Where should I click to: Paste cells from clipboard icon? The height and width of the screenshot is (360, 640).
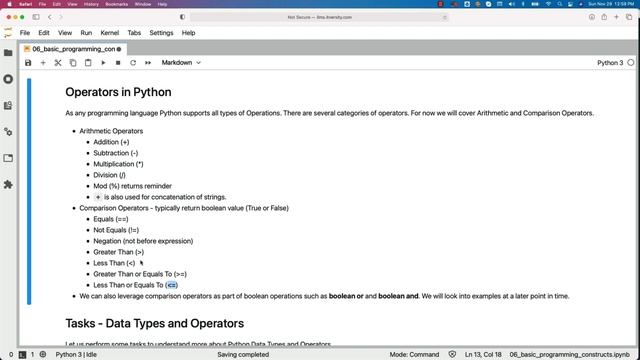pos(88,63)
